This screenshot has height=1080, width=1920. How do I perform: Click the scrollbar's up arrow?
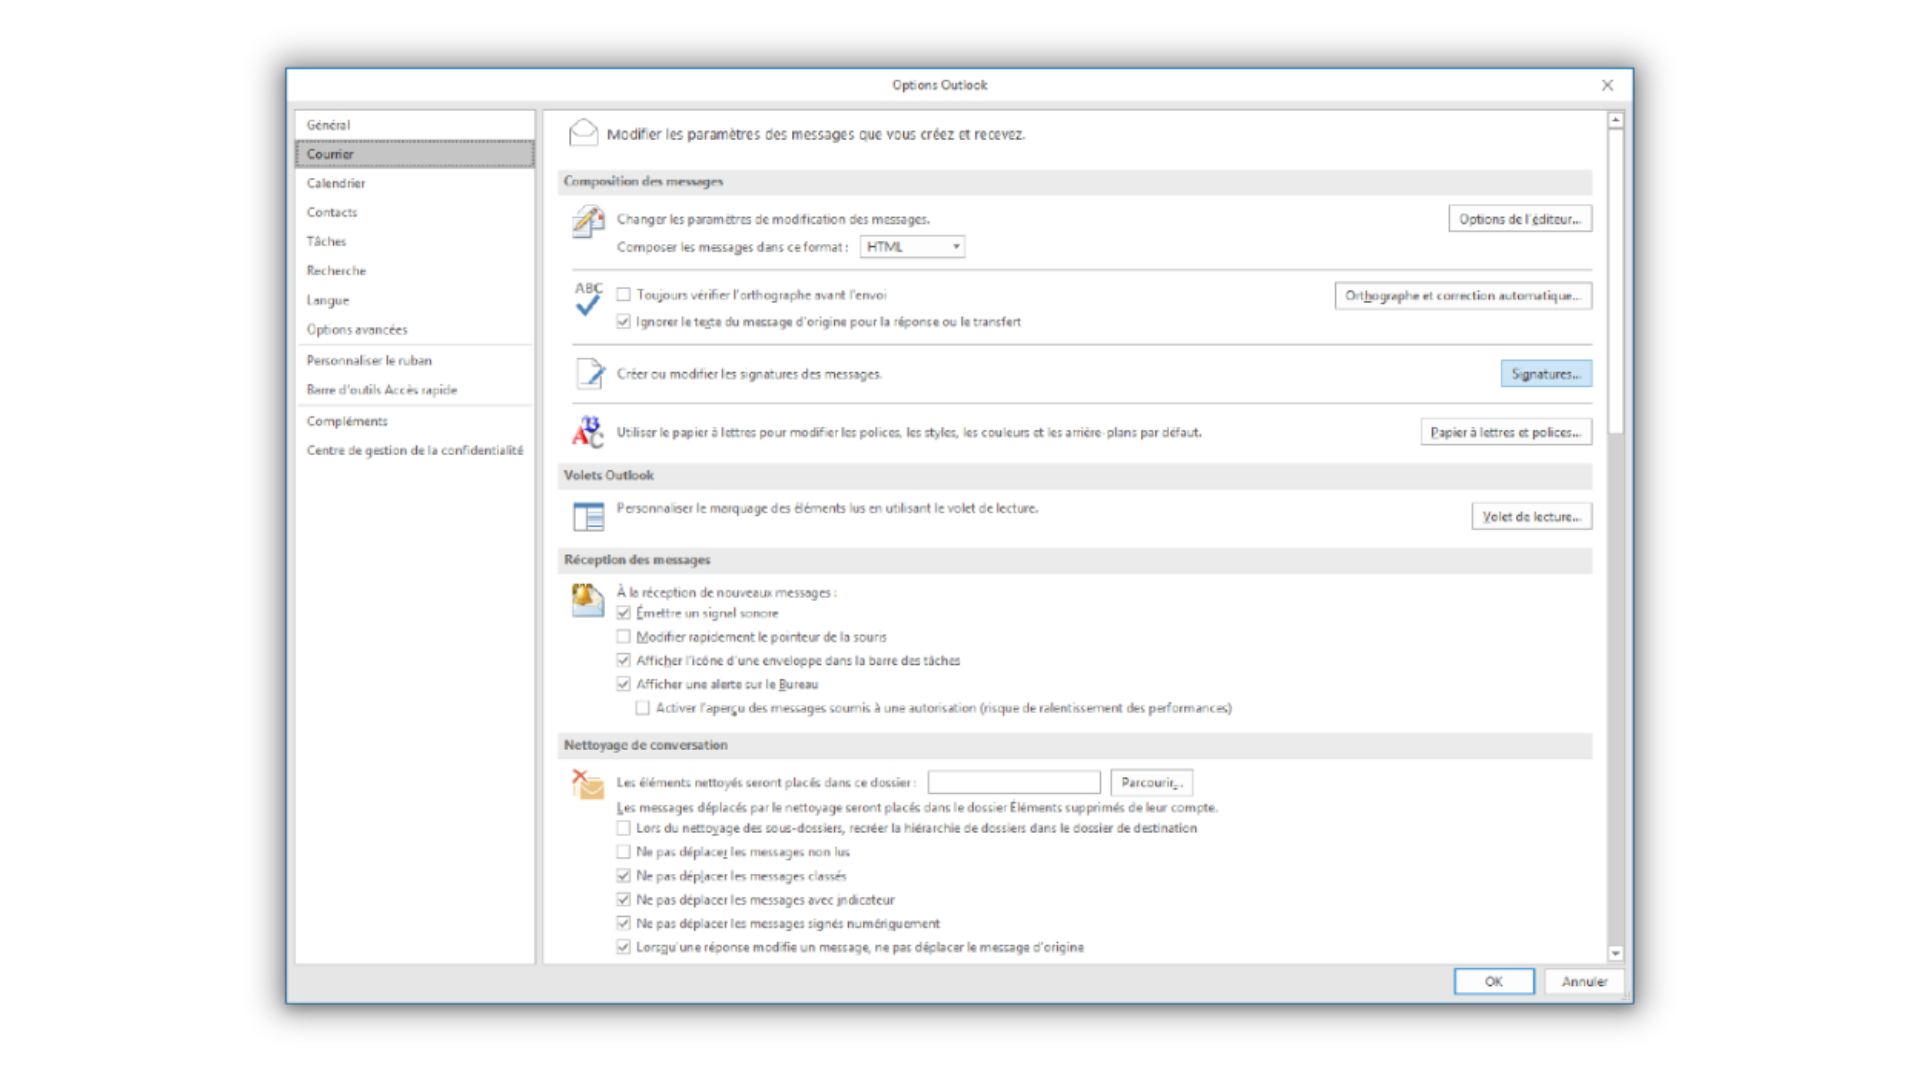tap(1615, 120)
